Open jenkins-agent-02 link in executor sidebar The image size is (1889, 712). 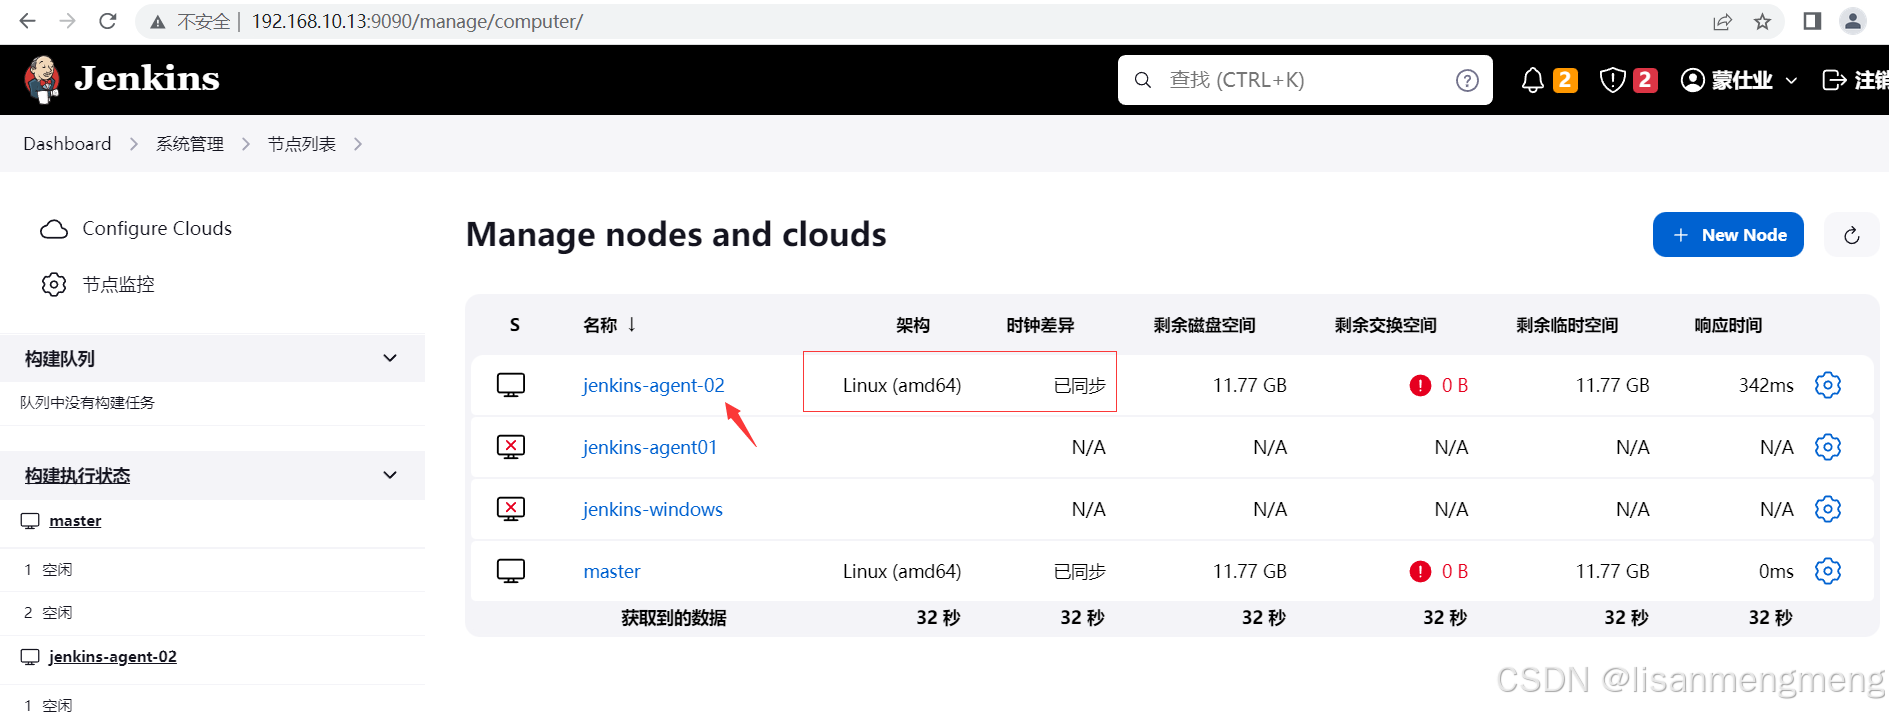113,657
